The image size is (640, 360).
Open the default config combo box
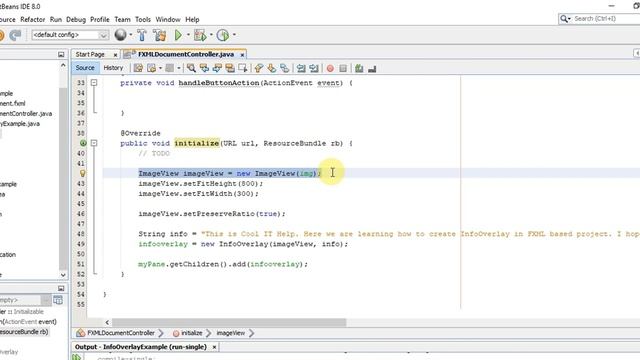(x=70, y=35)
